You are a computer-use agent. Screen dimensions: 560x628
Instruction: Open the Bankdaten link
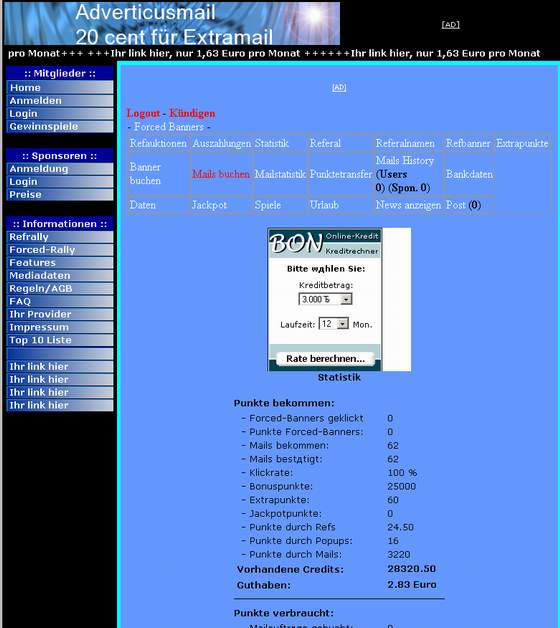click(469, 174)
